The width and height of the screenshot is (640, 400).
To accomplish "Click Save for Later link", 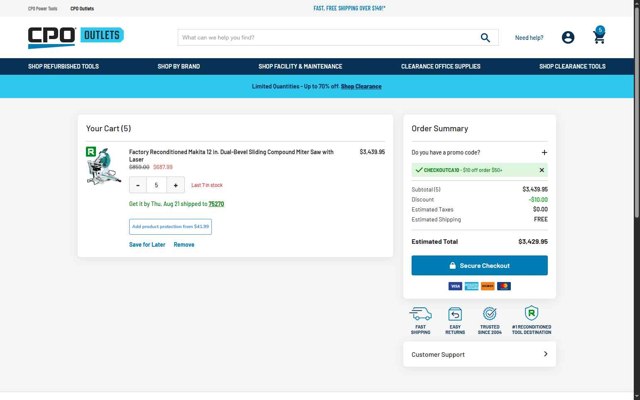I will click(147, 245).
